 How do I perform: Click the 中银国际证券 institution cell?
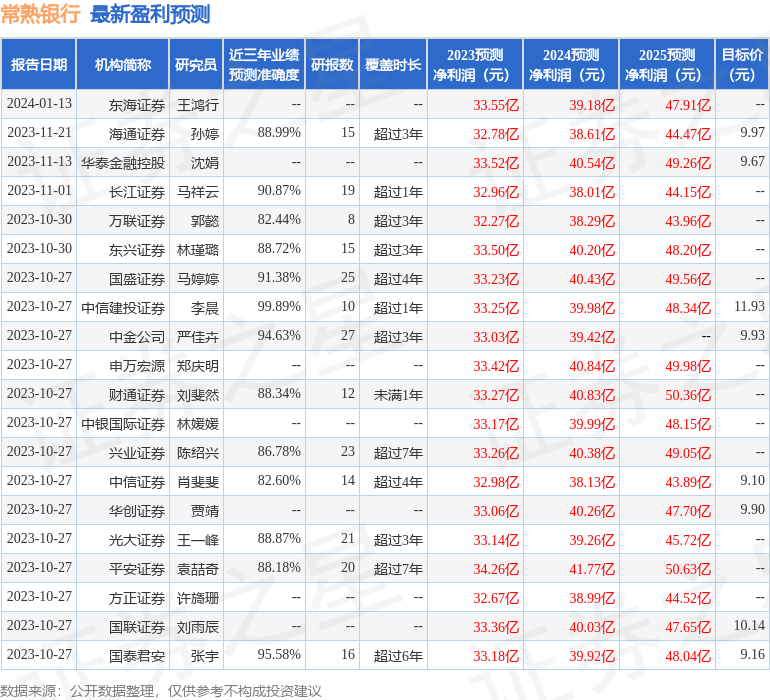[123, 423]
